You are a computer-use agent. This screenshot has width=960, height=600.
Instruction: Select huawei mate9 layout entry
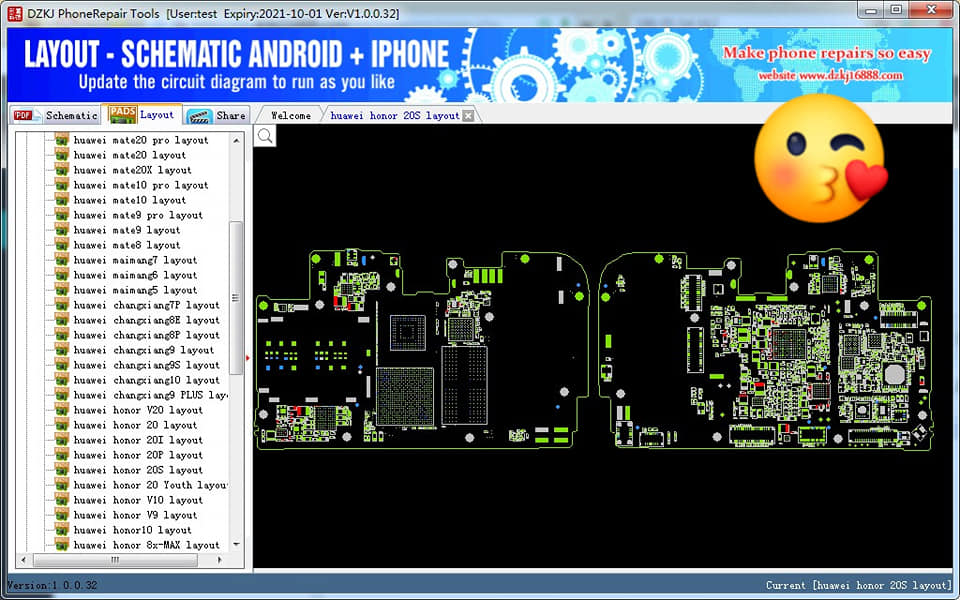tap(127, 230)
